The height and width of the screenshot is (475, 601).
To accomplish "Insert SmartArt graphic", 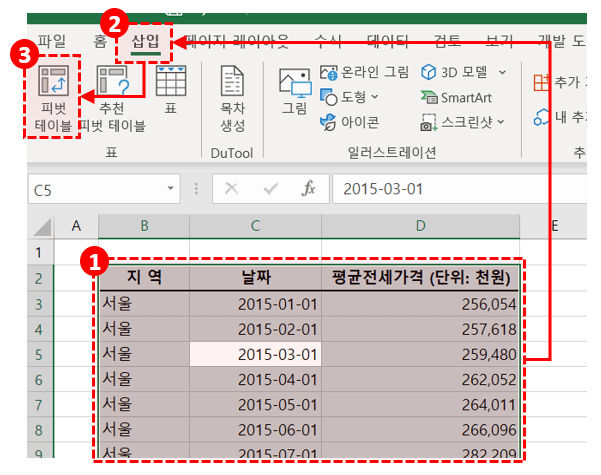I will pyautogui.click(x=456, y=97).
